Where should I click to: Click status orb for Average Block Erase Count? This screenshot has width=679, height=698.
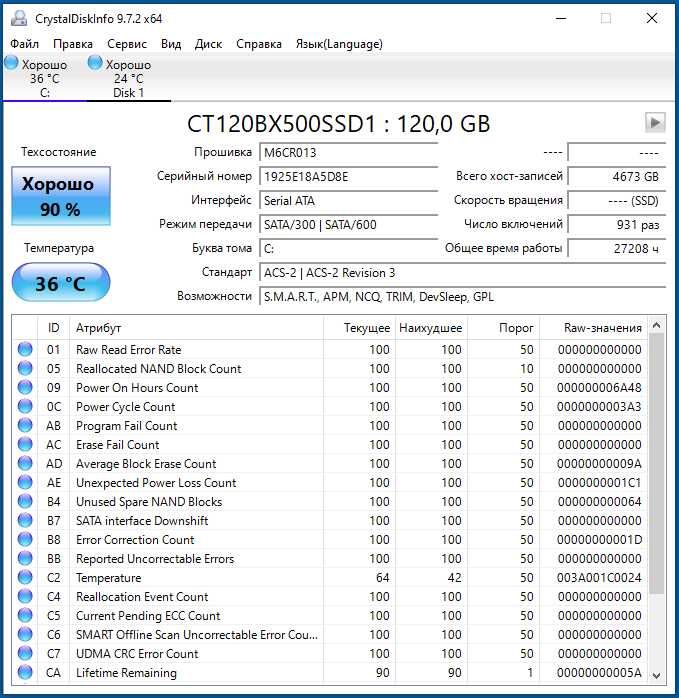click(25, 463)
